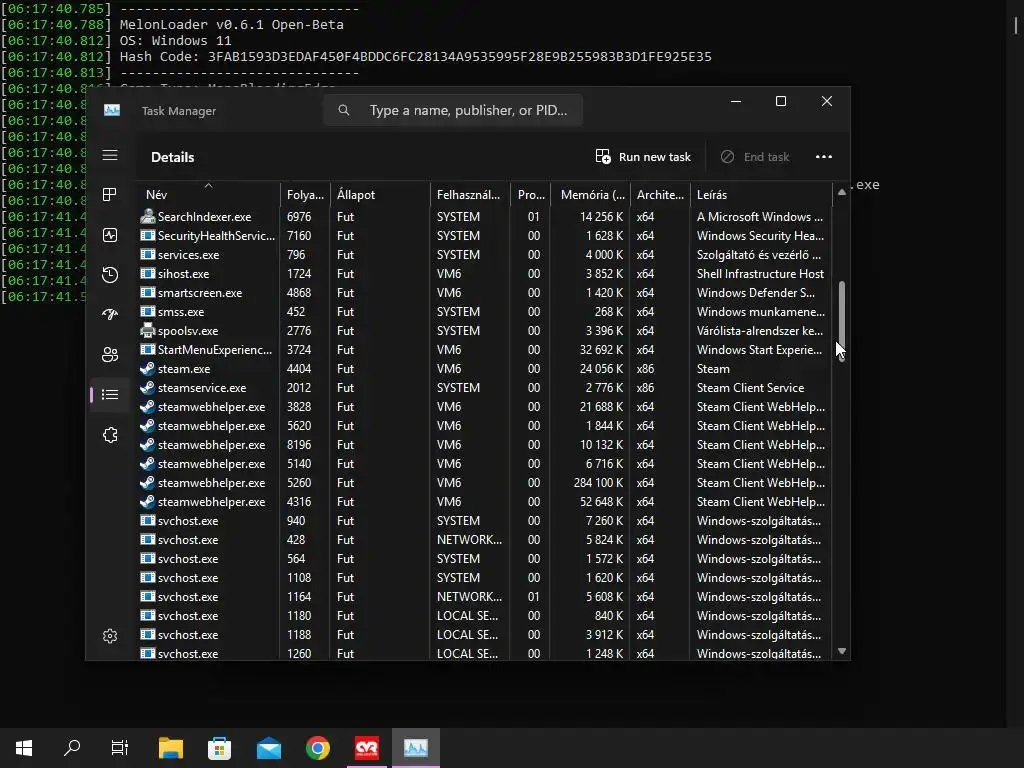Click the Task Manager taskbar button
1024x768 pixels.
415,748
